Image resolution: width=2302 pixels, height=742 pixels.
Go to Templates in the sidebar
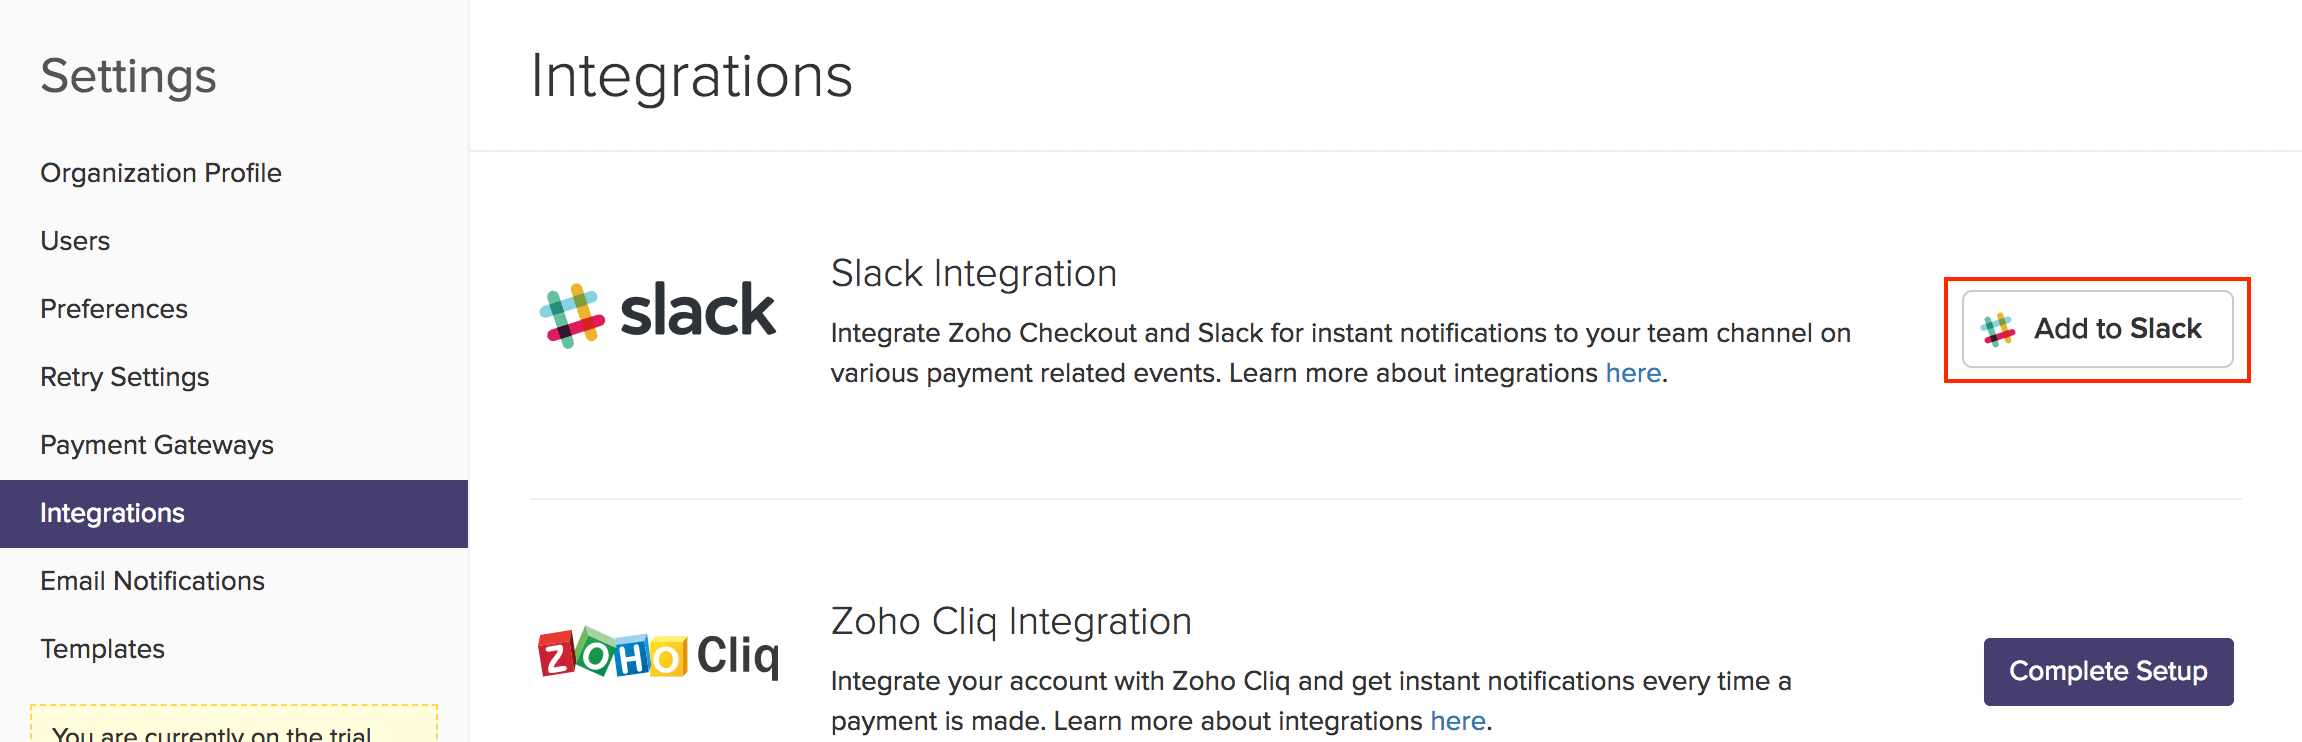102,649
